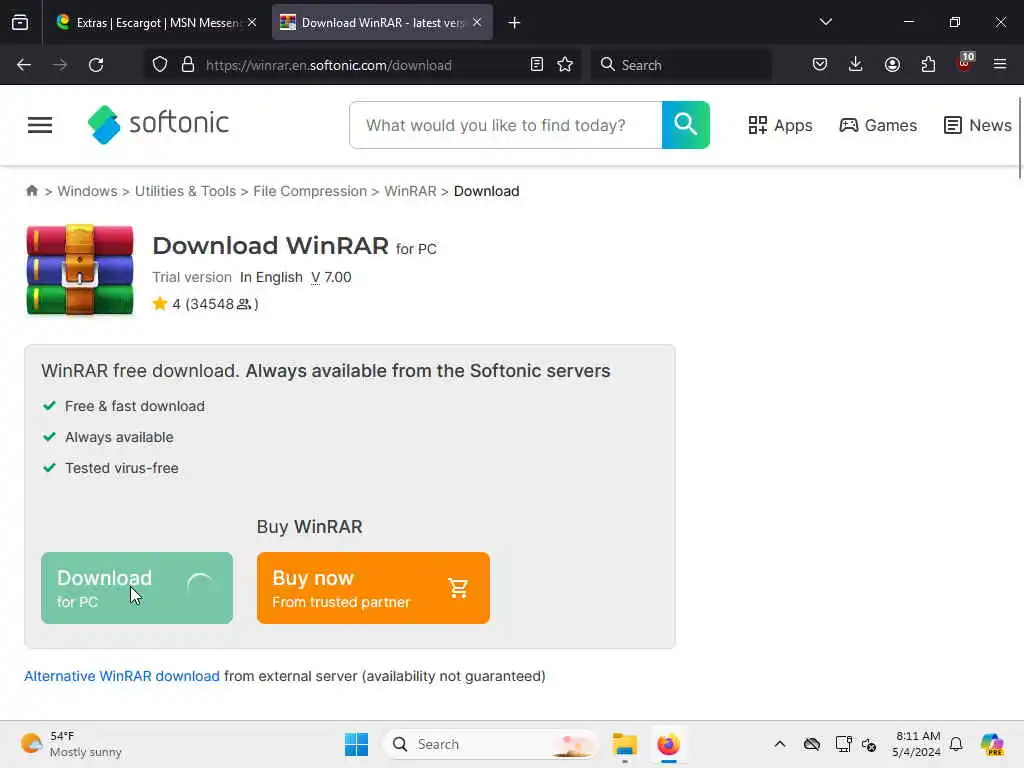1024x768 pixels.
Task: Open WinRAR breadcrumb link
Action: point(410,191)
